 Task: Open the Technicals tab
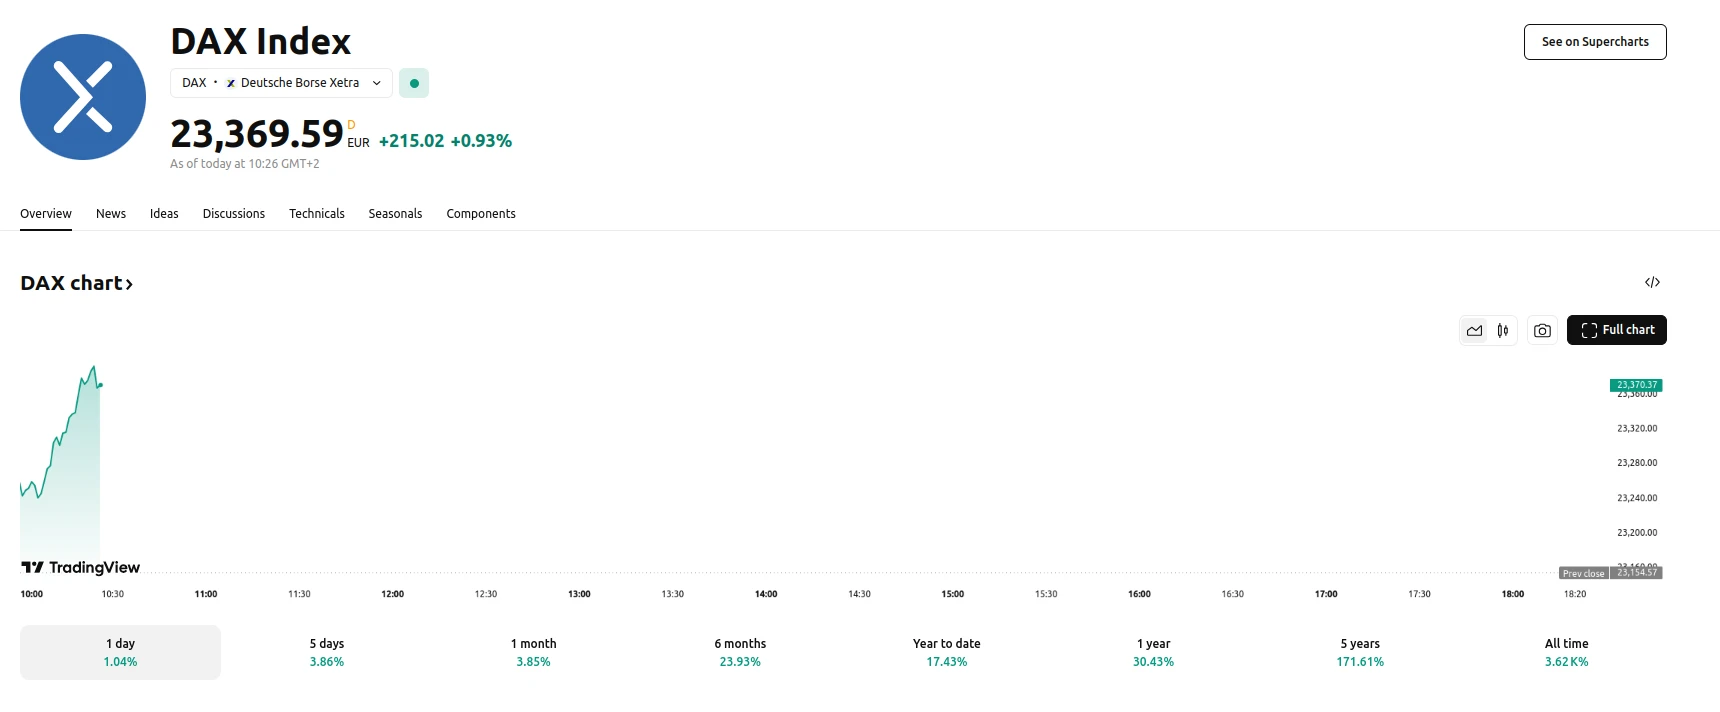coord(316,214)
